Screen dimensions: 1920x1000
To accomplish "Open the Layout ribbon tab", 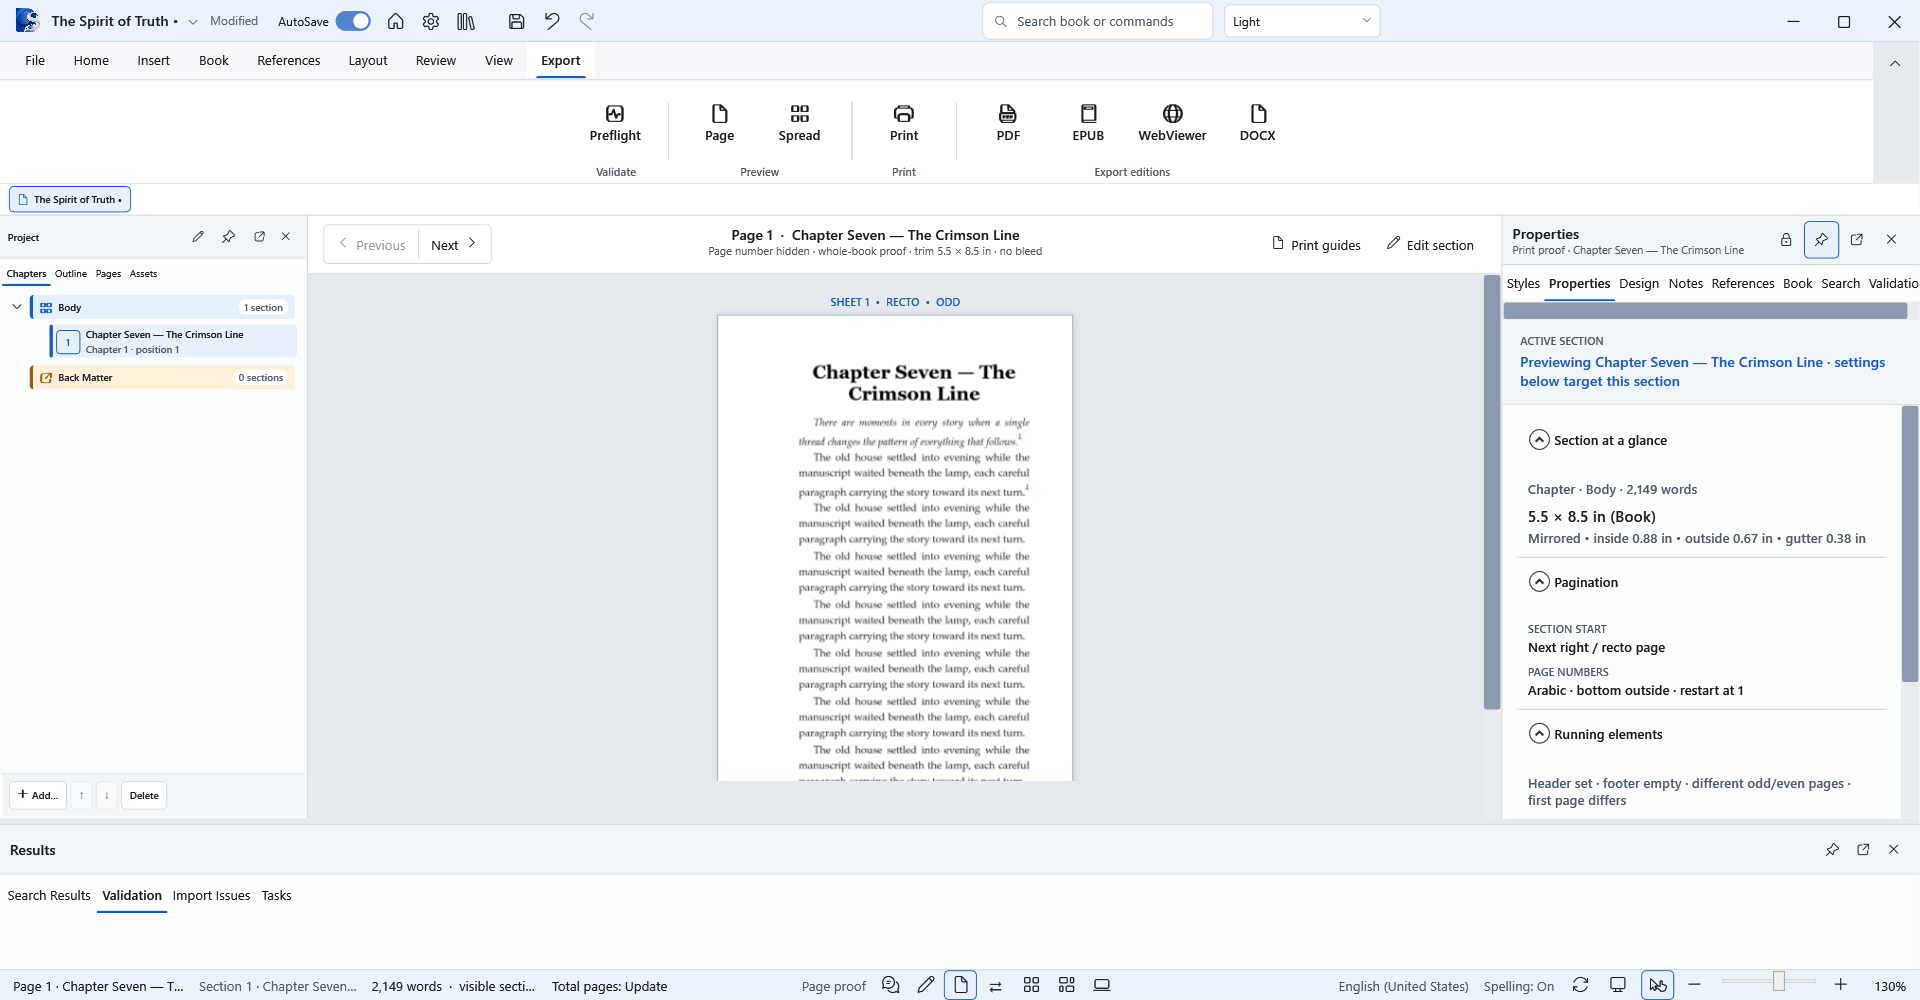I will (368, 60).
